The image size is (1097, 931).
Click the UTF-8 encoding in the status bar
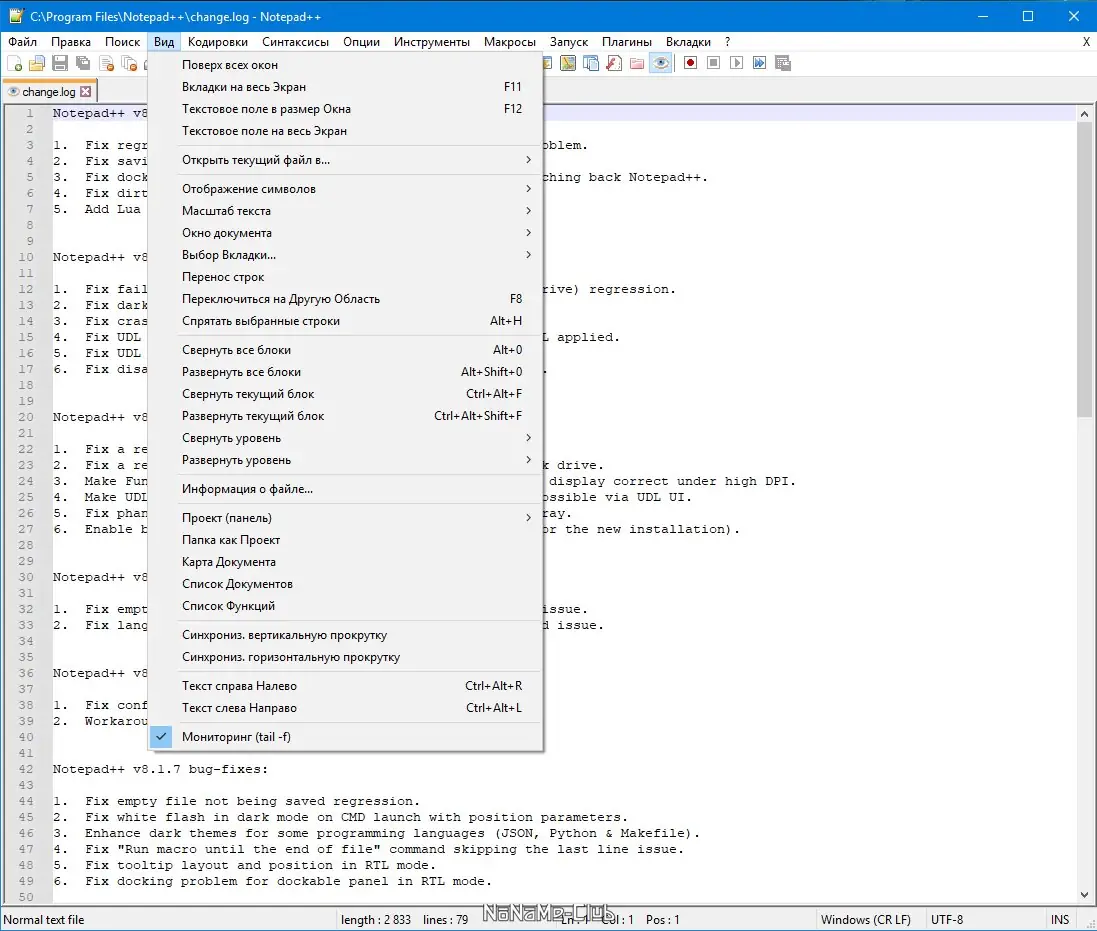947,920
